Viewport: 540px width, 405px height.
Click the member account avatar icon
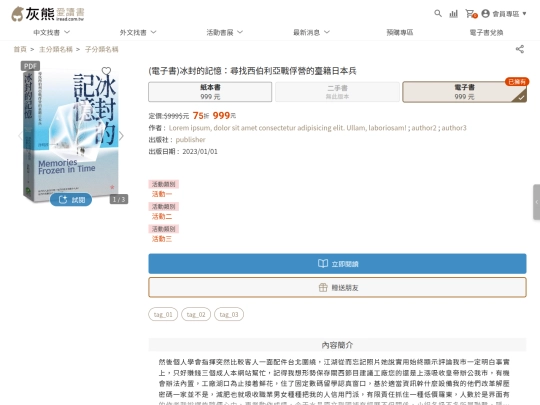(485, 14)
